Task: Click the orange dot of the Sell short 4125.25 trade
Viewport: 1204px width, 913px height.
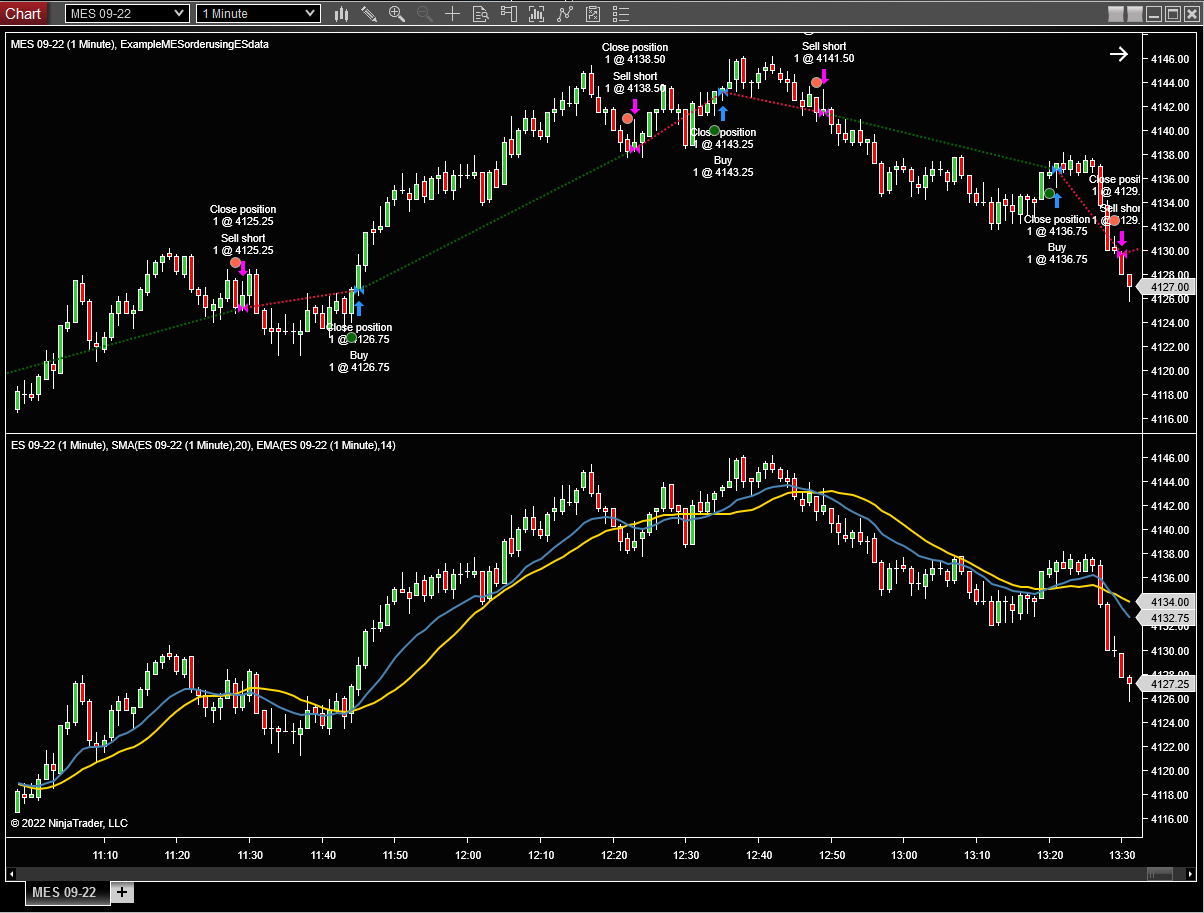Action: pos(236,263)
